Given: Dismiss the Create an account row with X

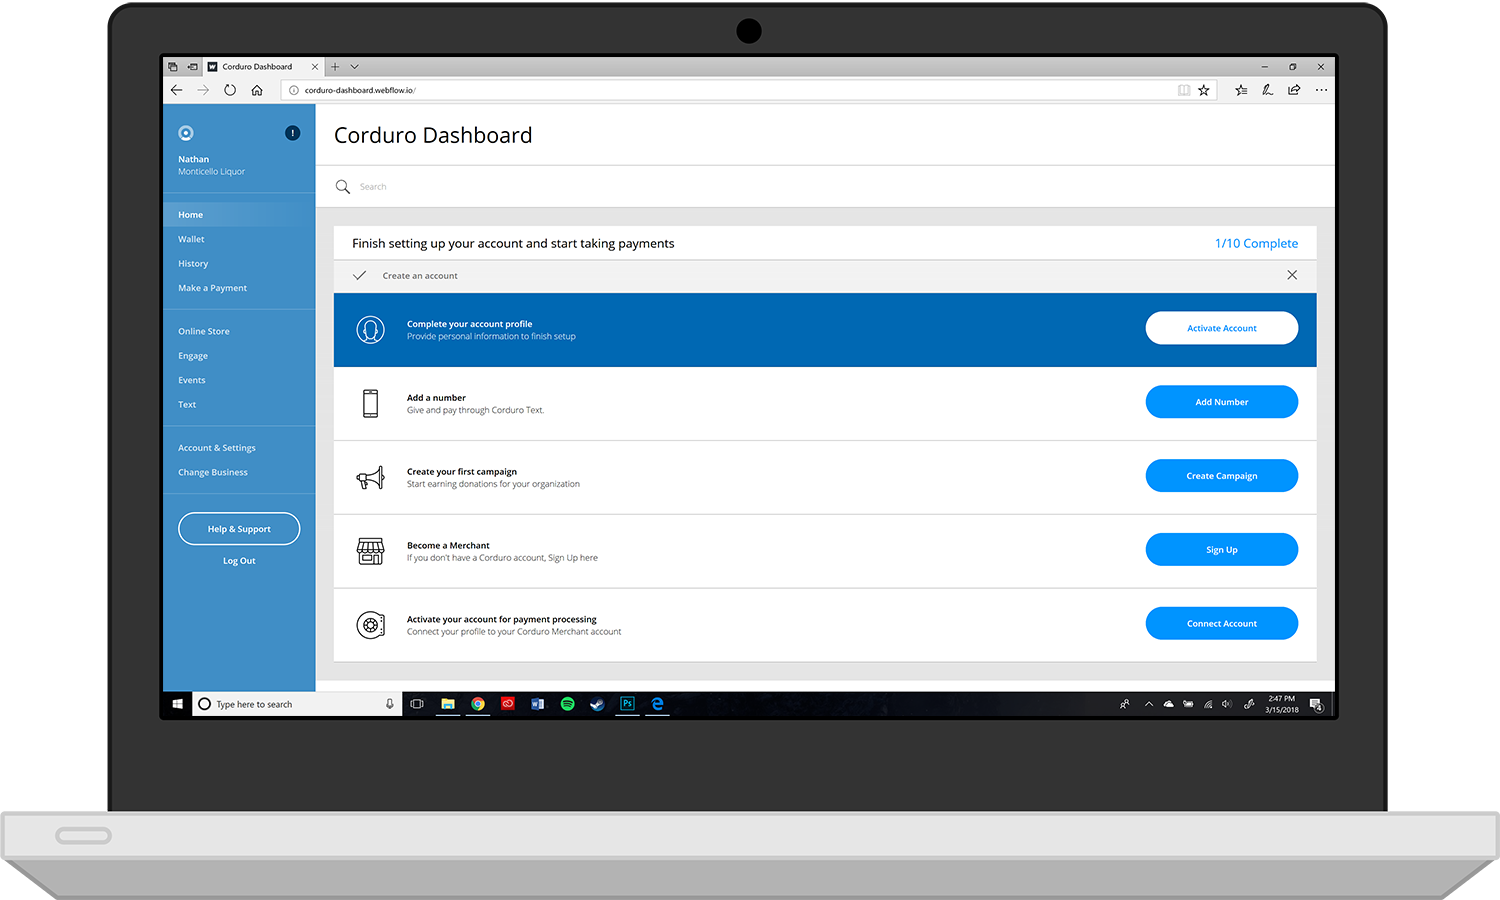Looking at the screenshot, I should (1292, 275).
